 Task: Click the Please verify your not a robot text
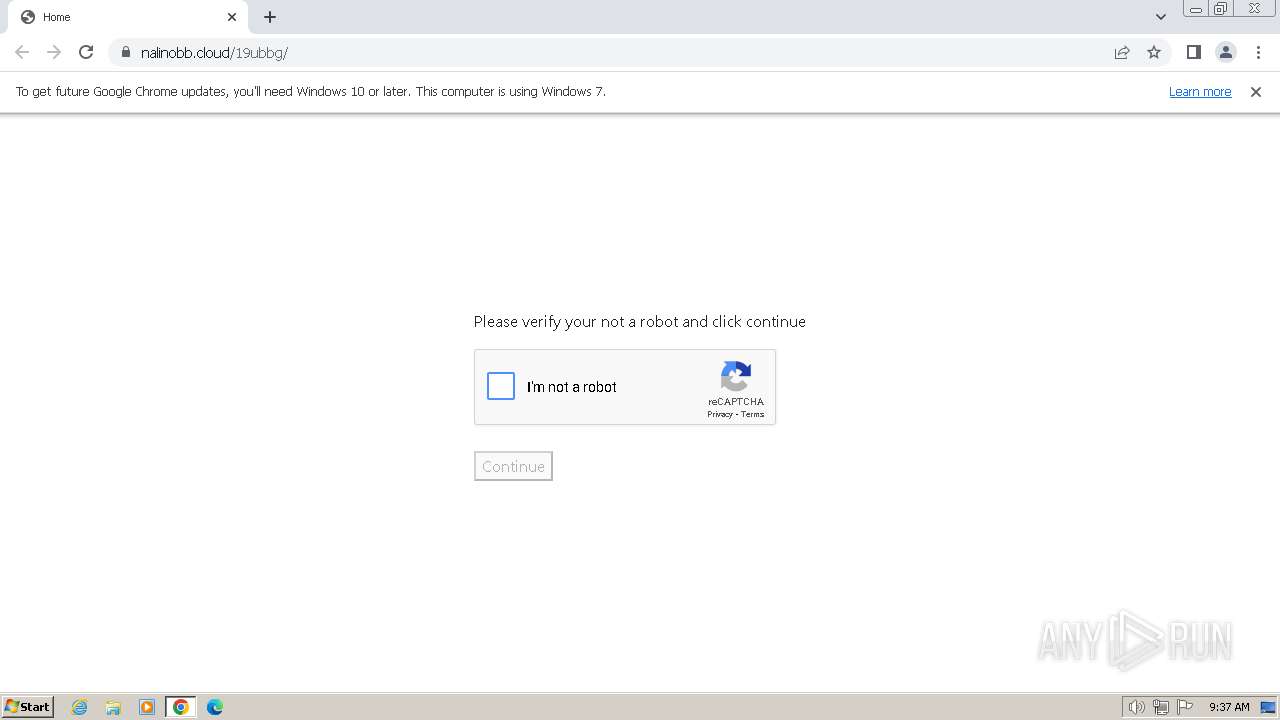click(640, 321)
